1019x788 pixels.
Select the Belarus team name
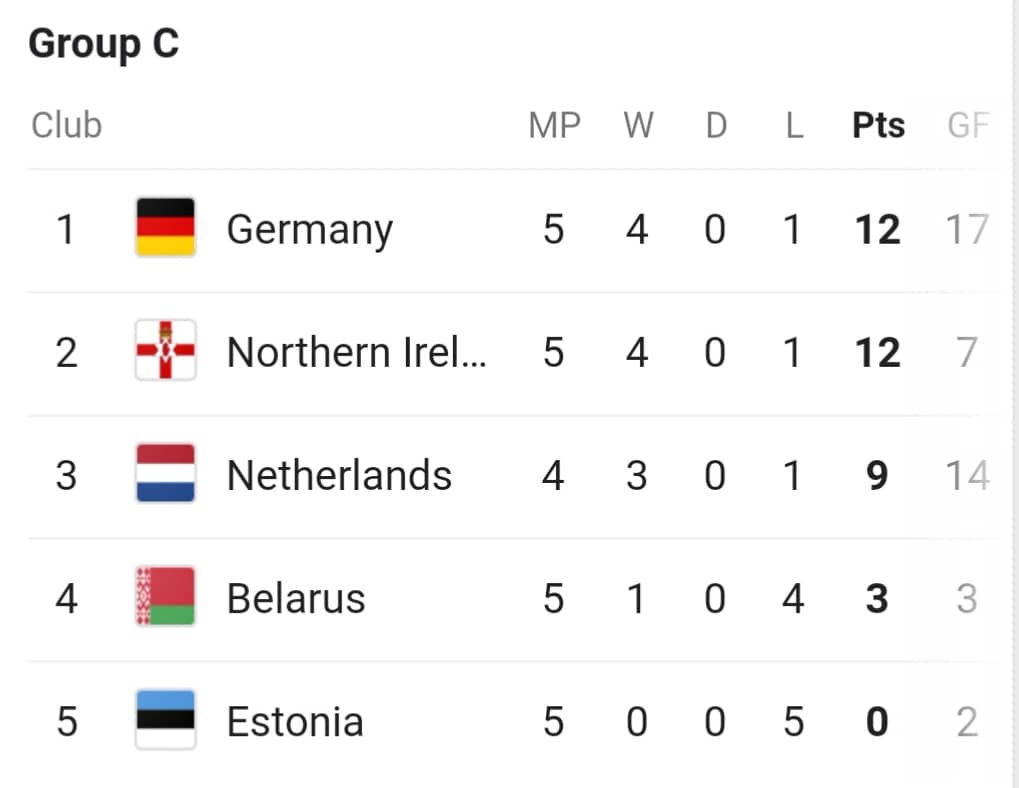pos(296,598)
